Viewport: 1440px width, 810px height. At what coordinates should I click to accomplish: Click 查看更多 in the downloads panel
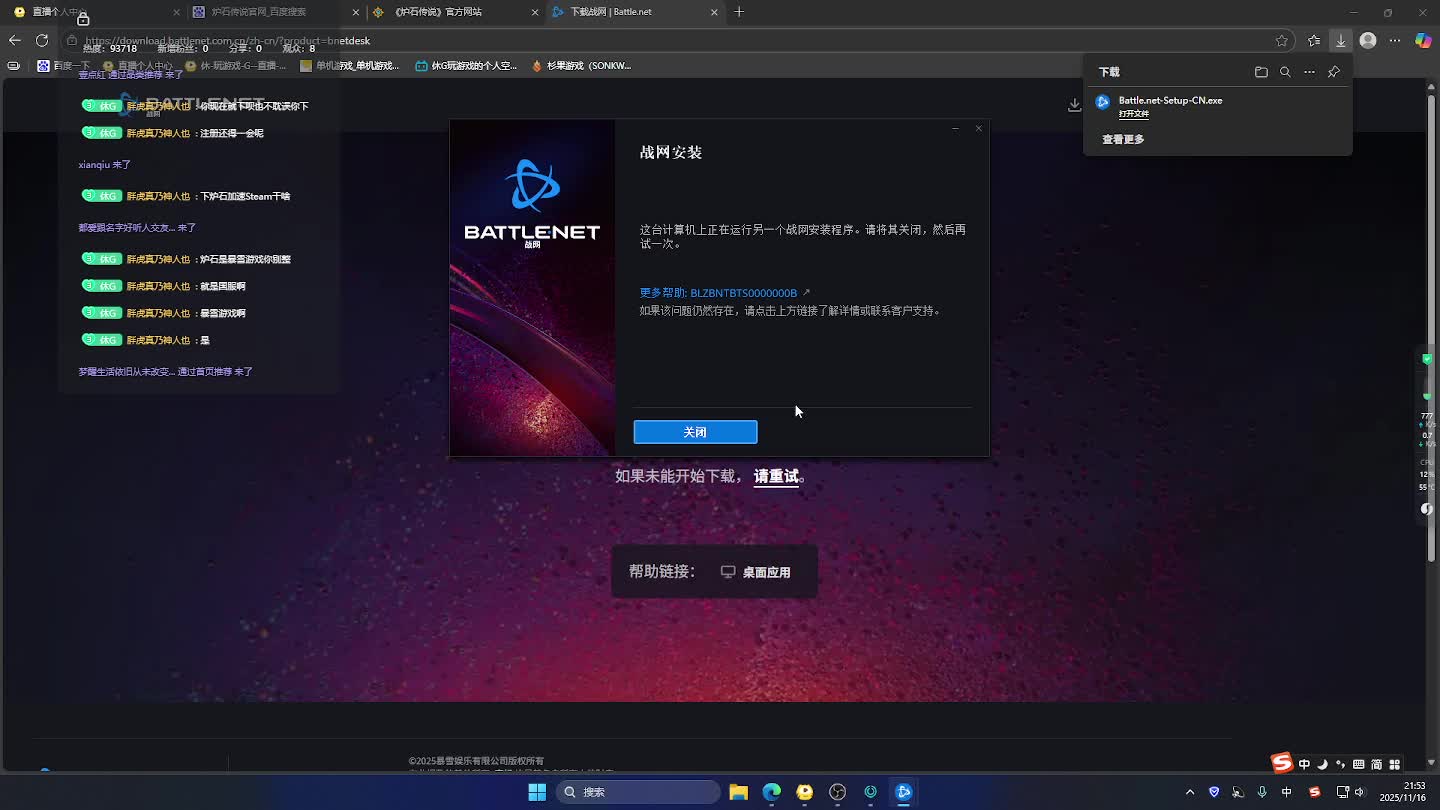(1123, 139)
